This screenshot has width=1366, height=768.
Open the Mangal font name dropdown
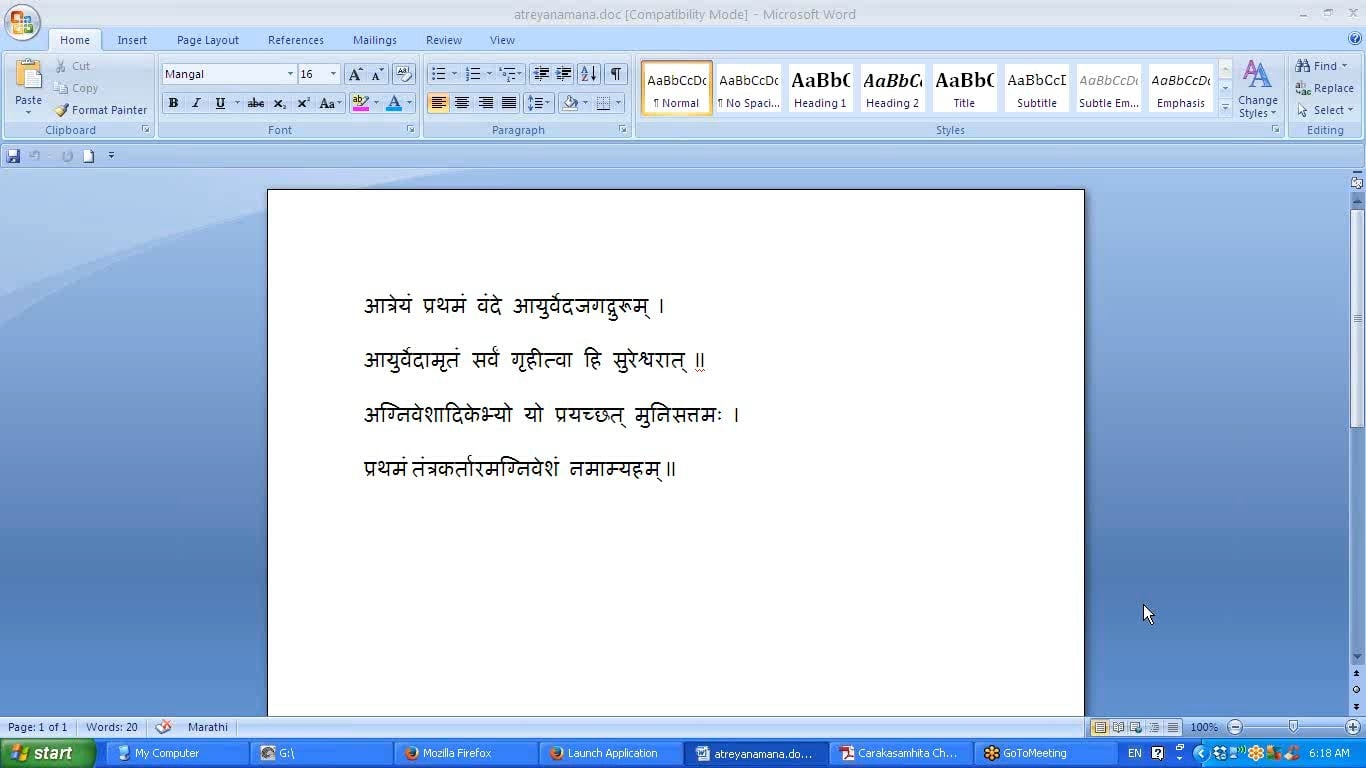(x=290, y=74)
